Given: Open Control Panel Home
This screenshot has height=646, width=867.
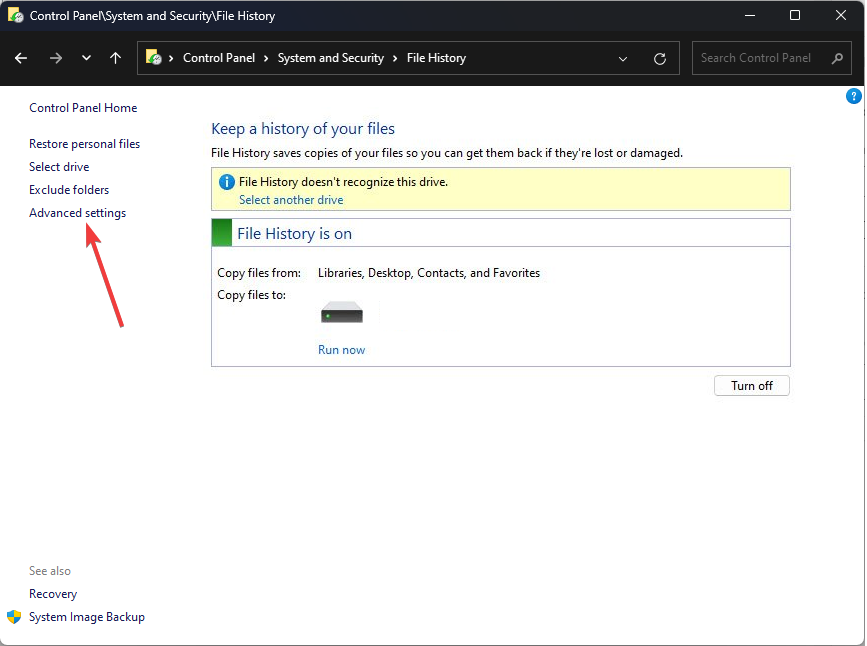Looking at the screenshot, I should pyautogui.click(x=83, y=108).
